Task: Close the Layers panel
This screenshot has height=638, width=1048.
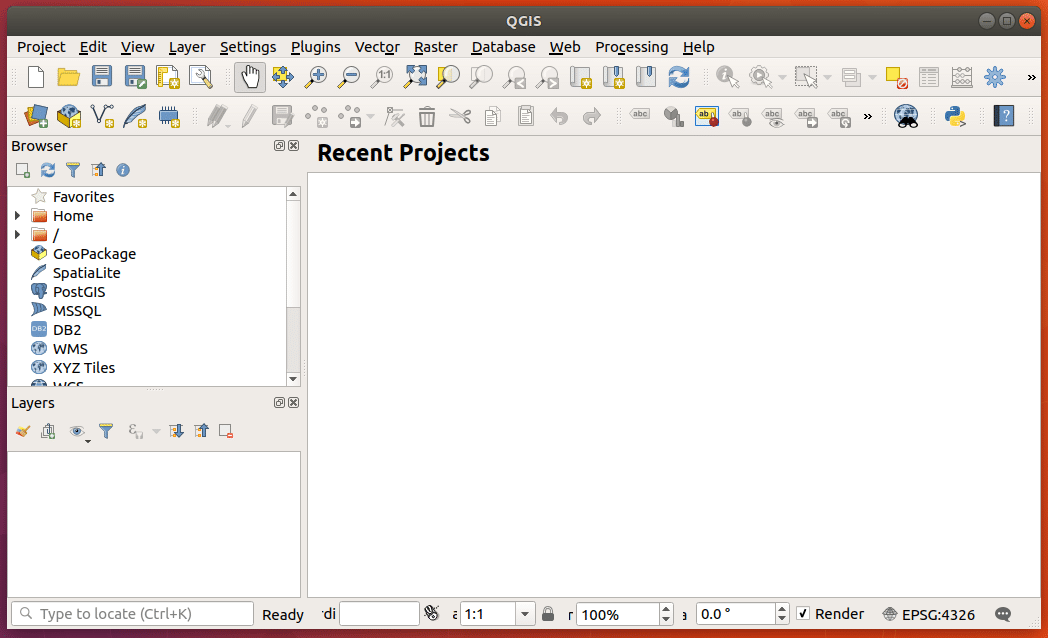Action: 293,403
